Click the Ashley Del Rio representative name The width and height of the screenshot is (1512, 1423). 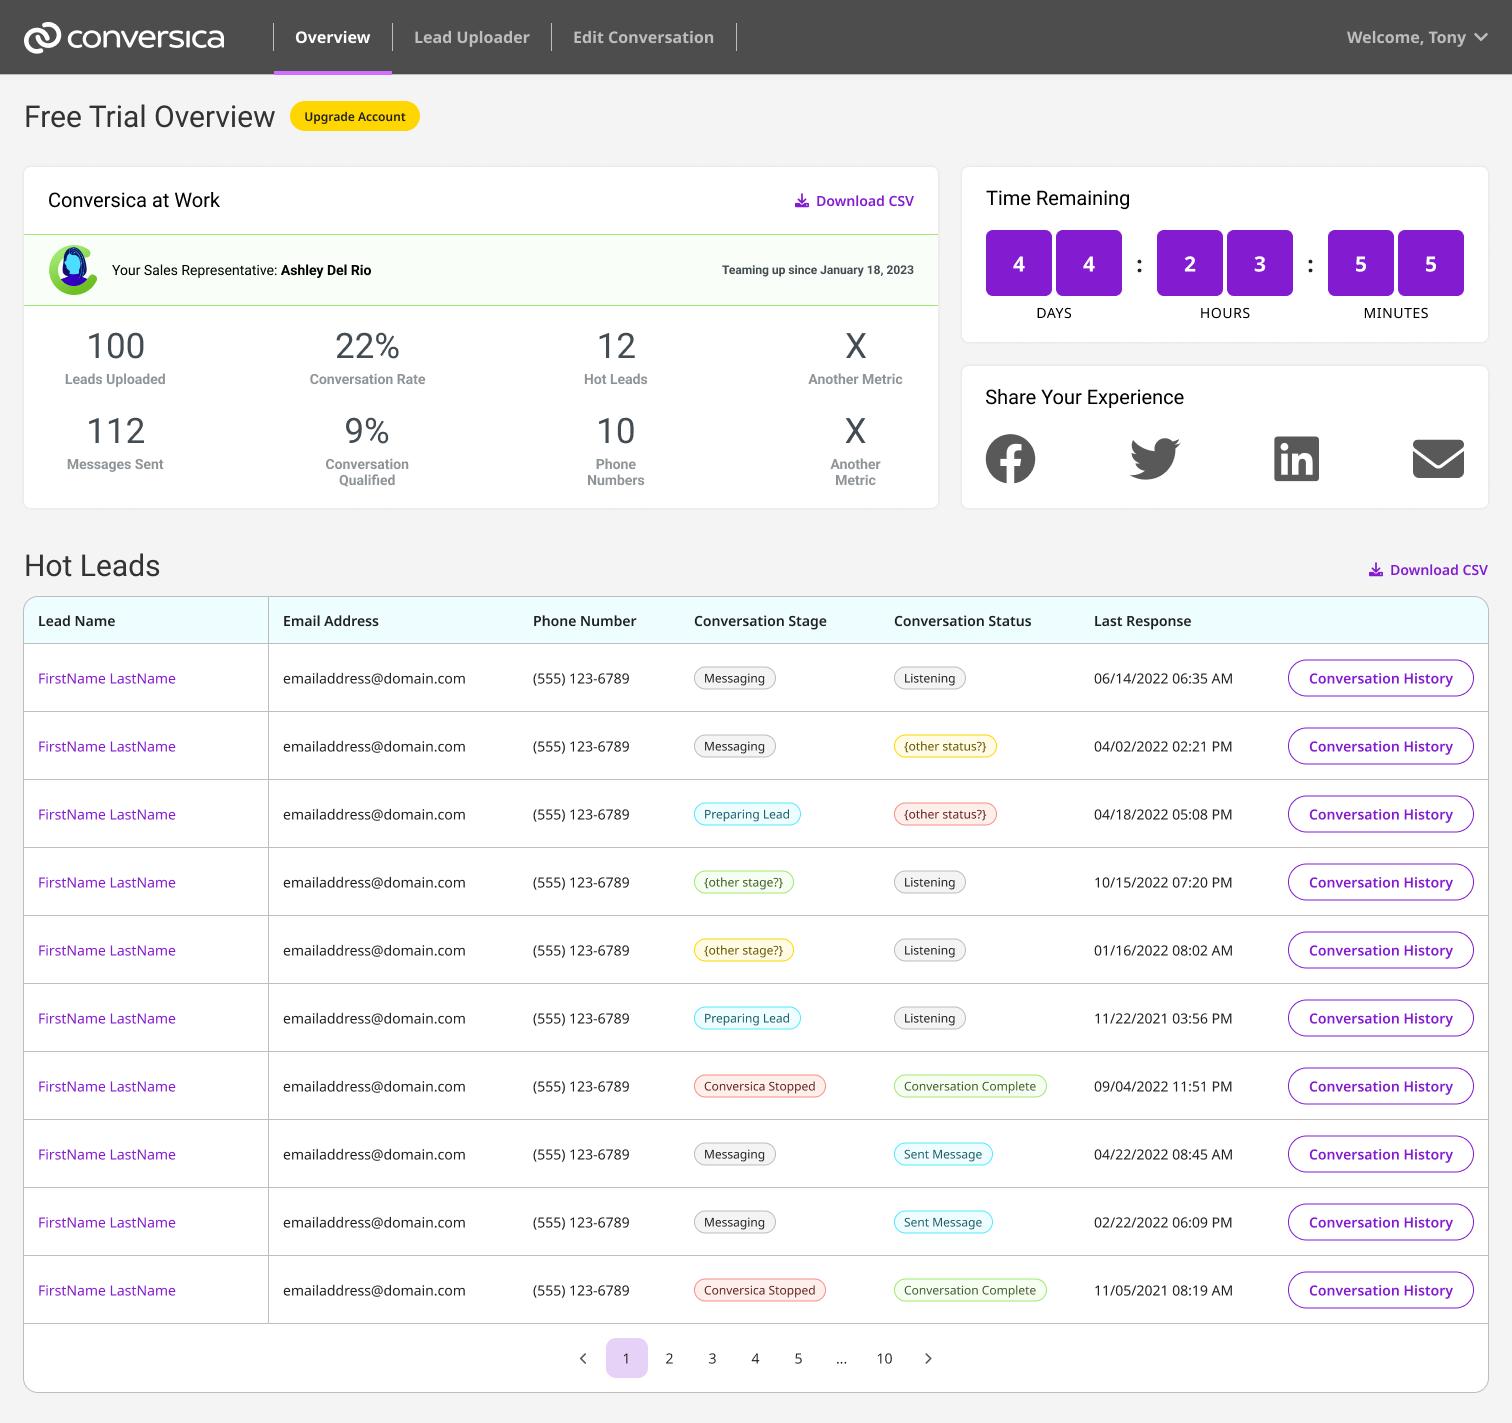tap(326, 270)
